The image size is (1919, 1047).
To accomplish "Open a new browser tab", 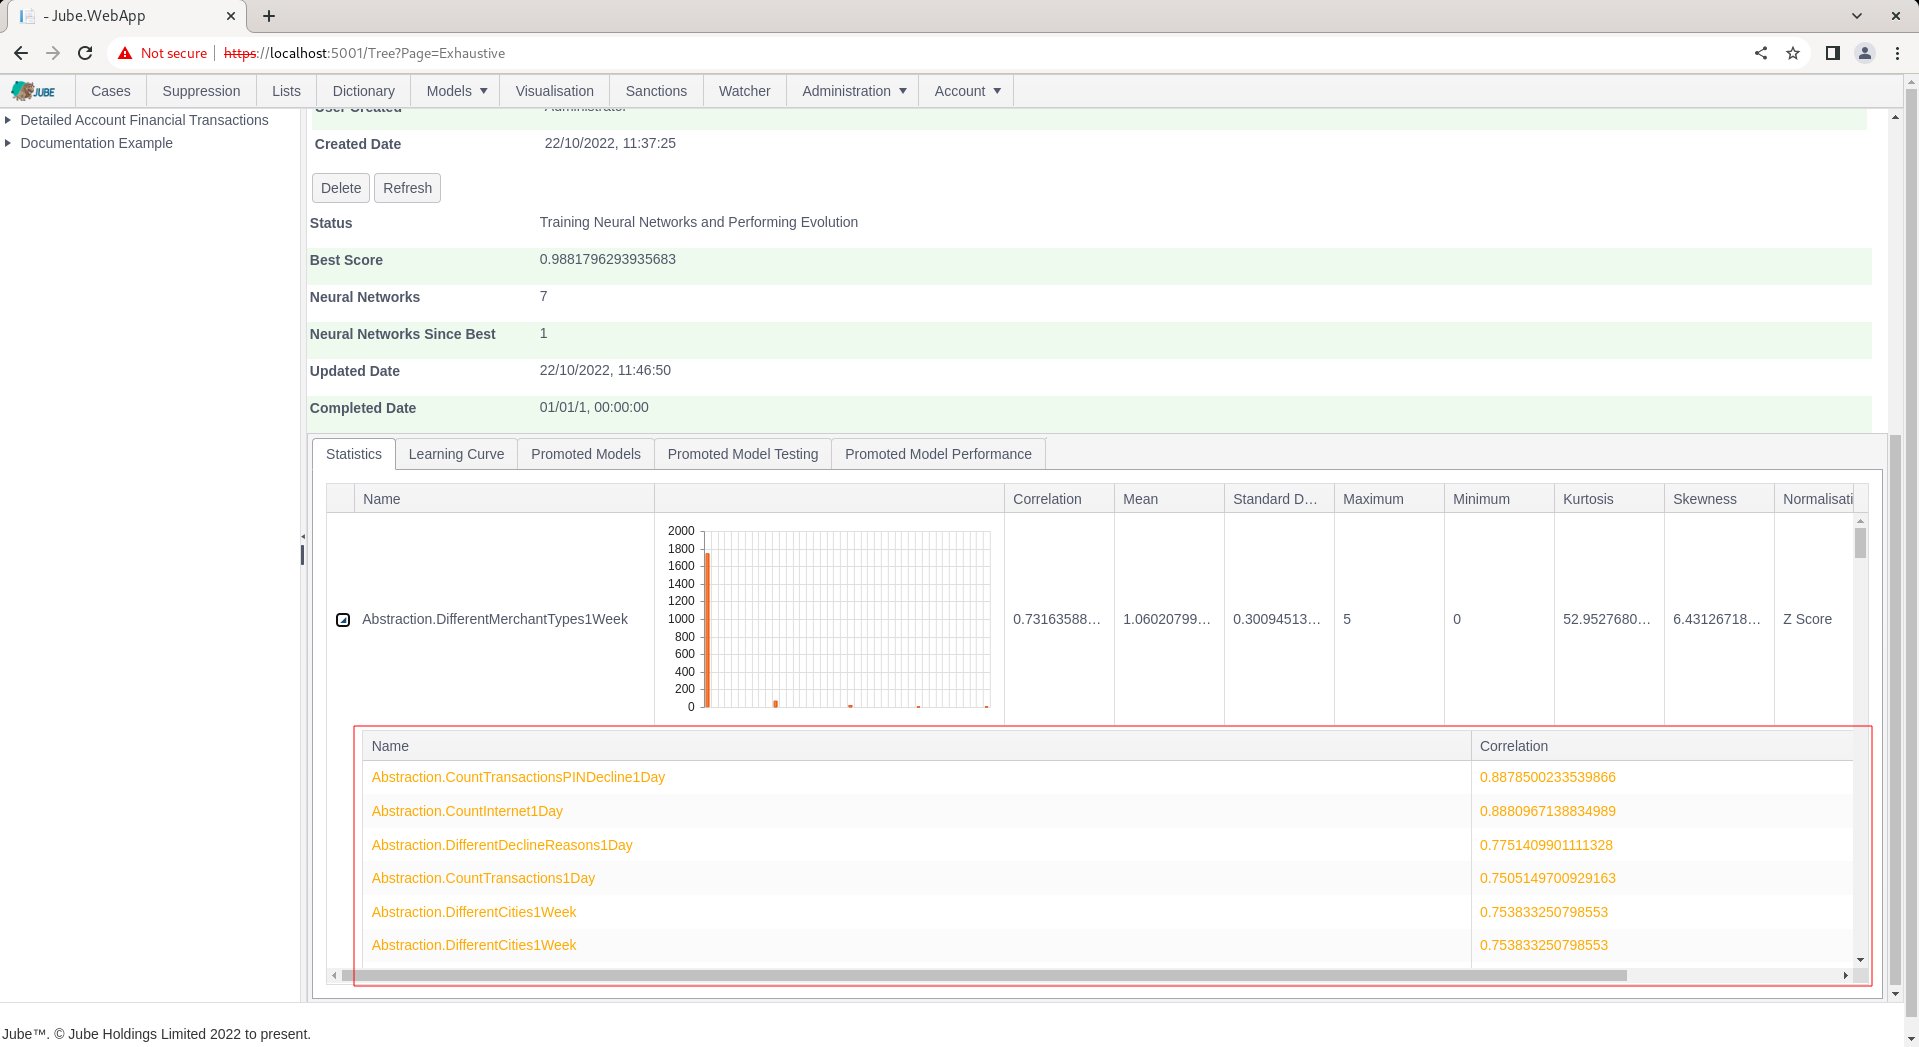I will tap(269, 16).
